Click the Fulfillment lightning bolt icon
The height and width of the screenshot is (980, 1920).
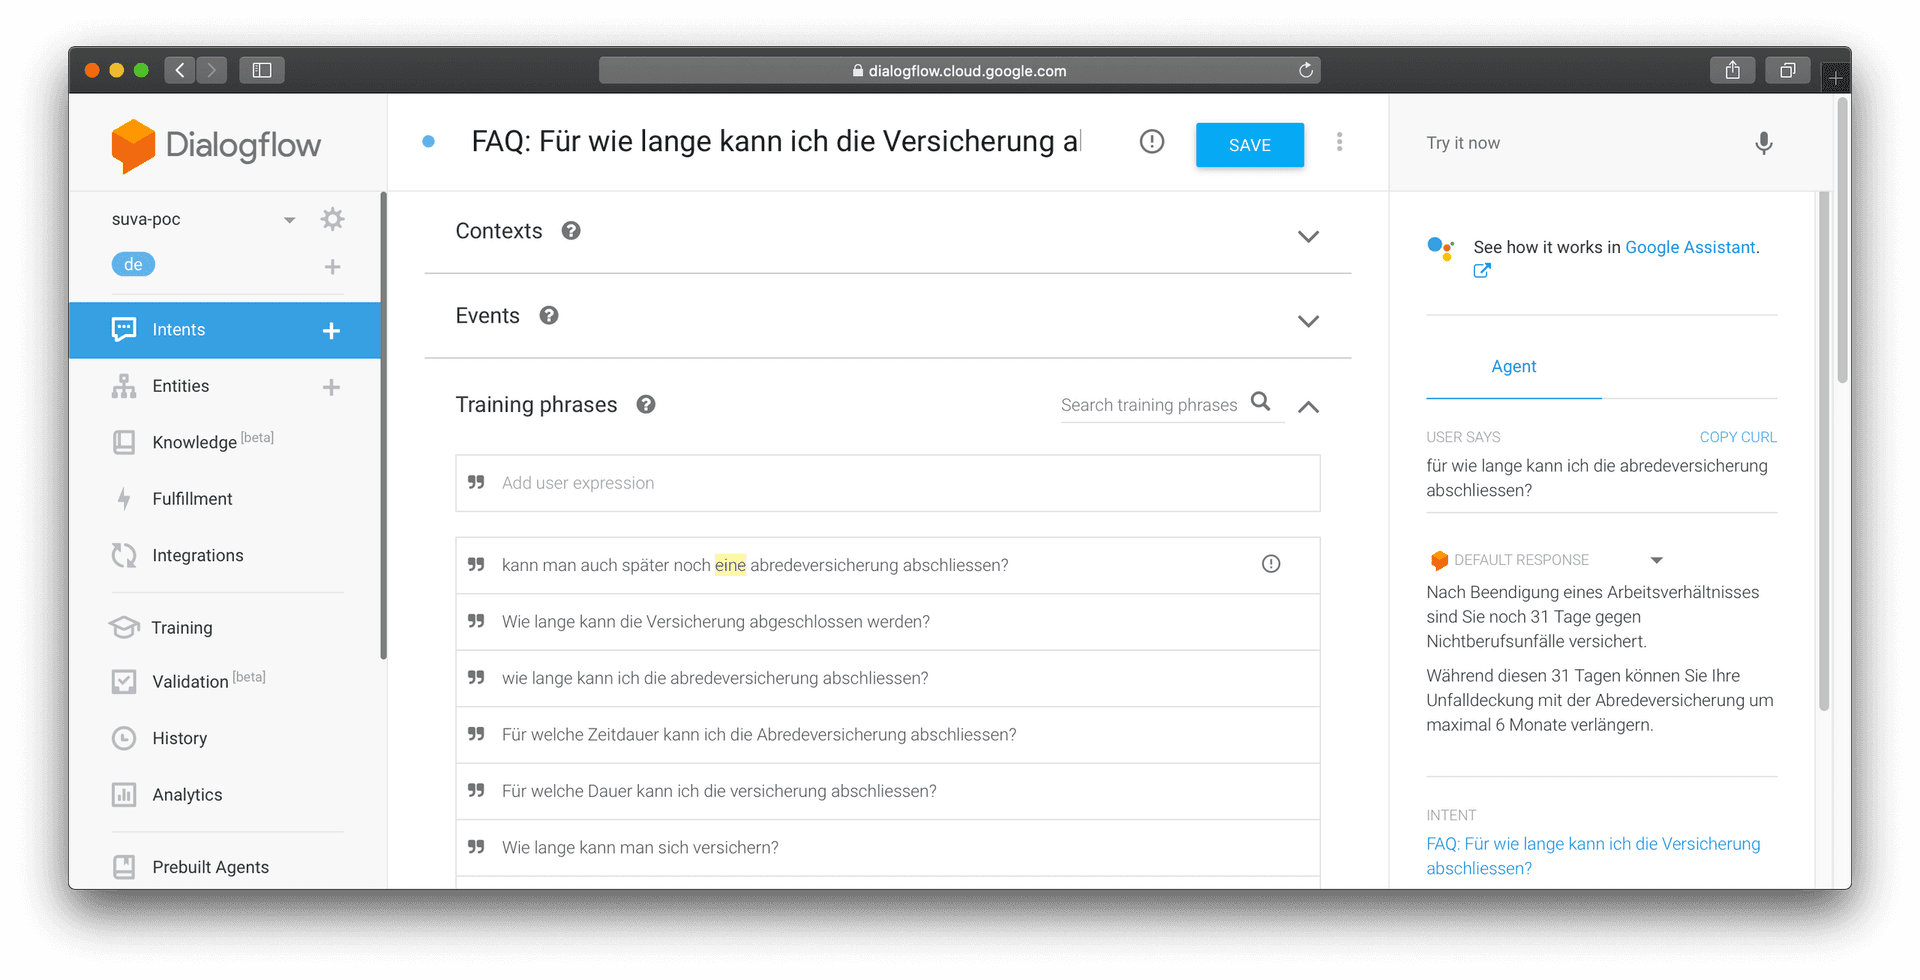(124, 498)
